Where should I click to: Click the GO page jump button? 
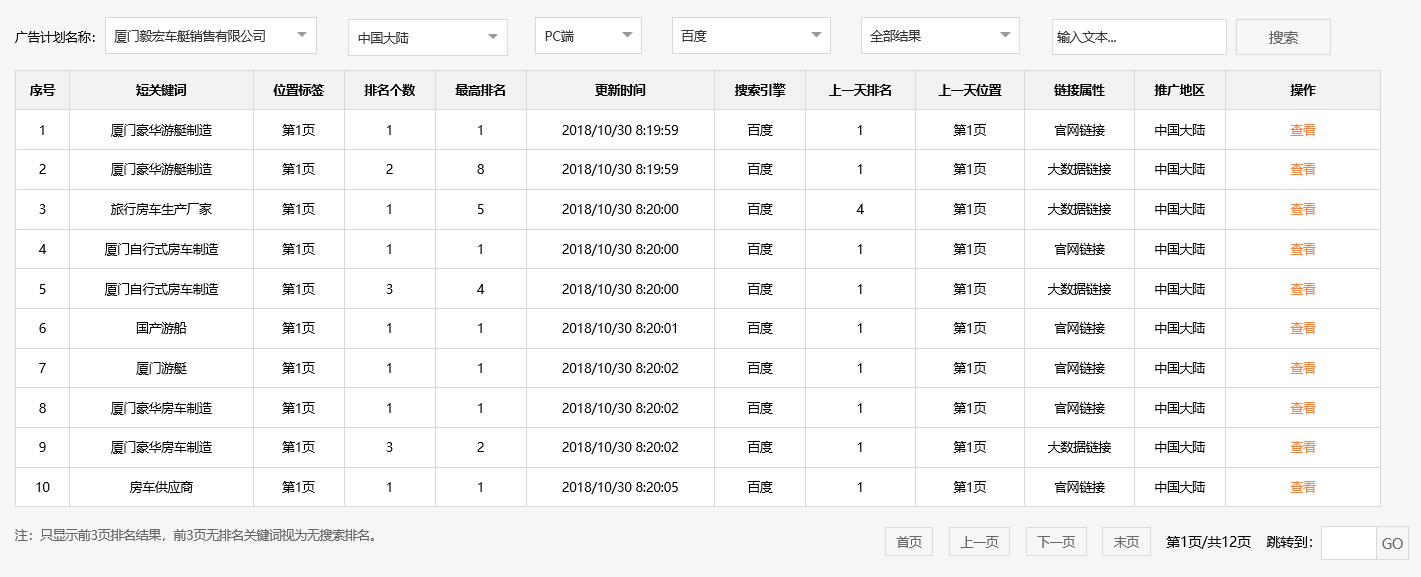point(1393,541)
